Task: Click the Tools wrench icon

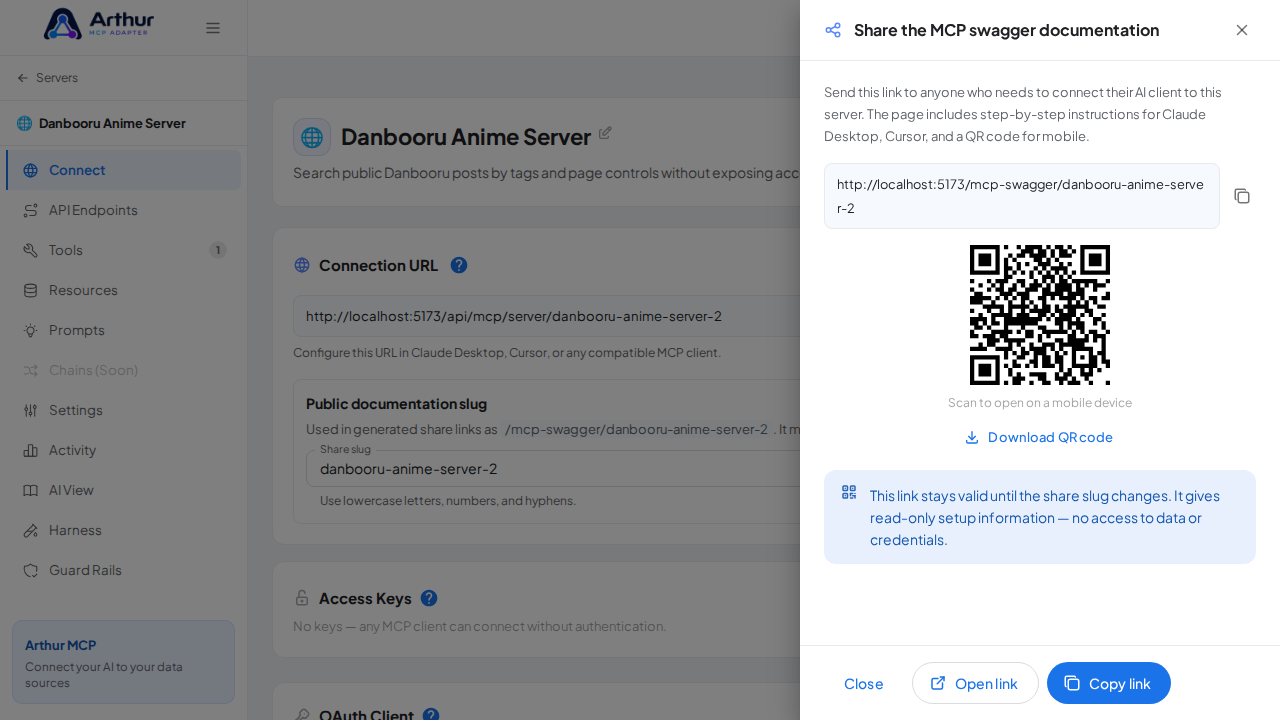Action: tap(31, 250)
